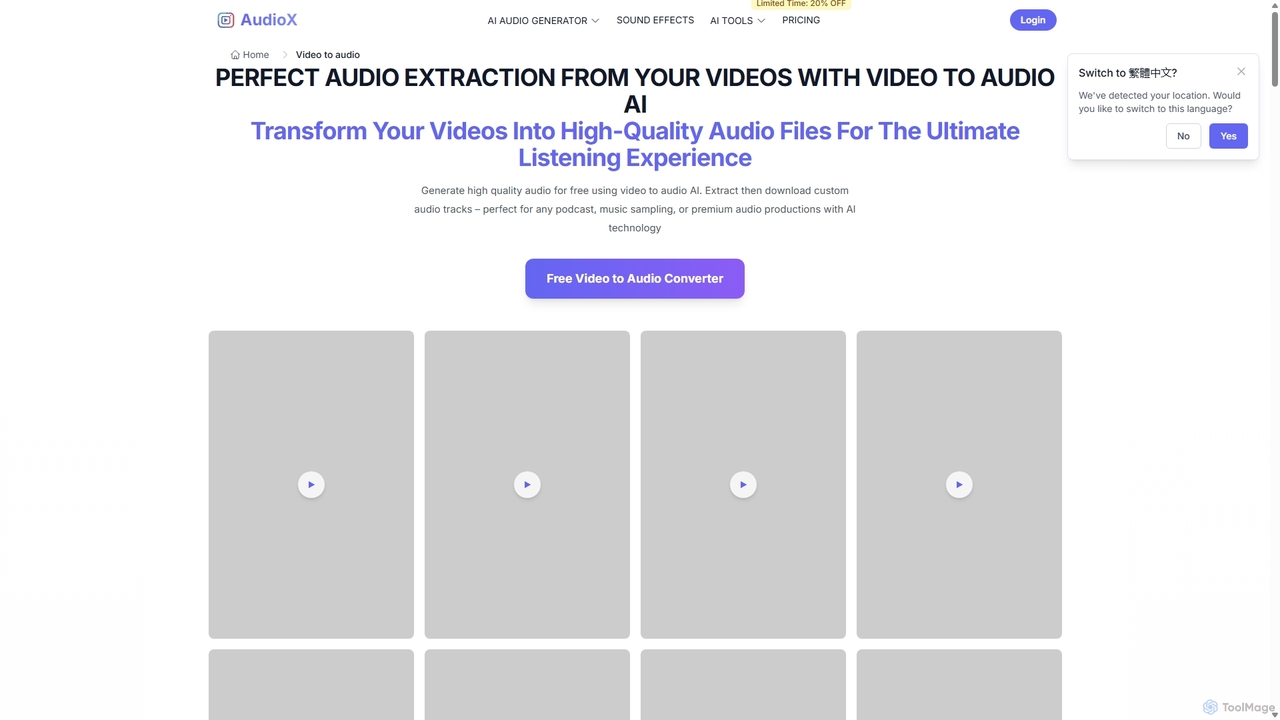Click the Limited Time 20% OFF badge
The height and width of the screenshot is (720, 1280).
click(801, 4)
